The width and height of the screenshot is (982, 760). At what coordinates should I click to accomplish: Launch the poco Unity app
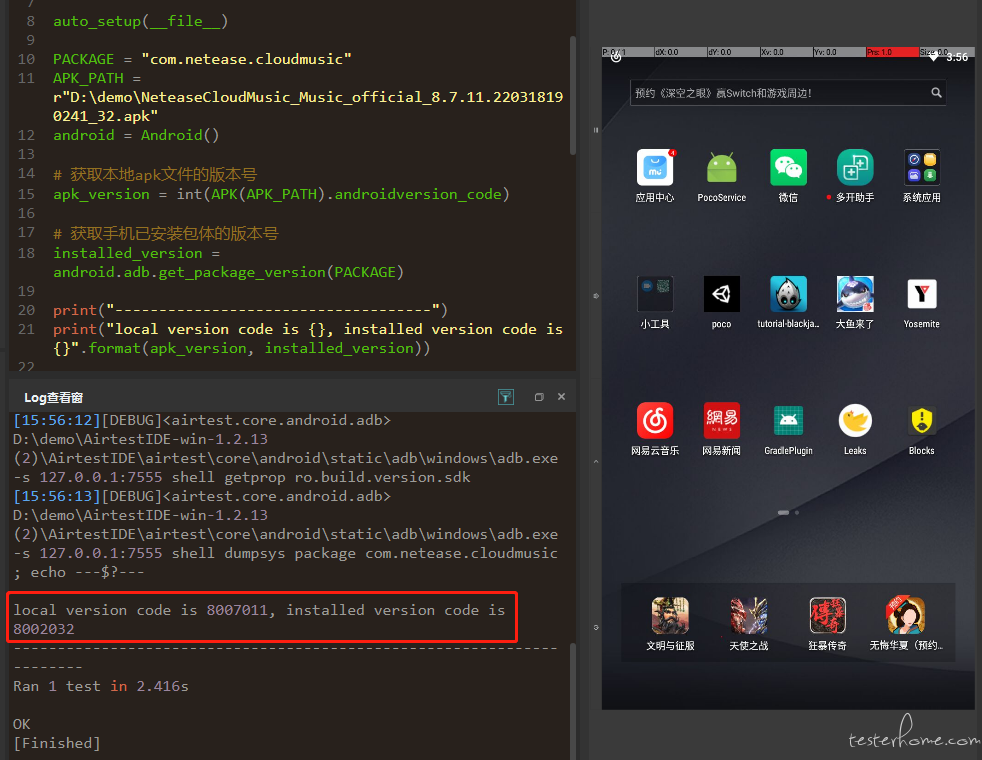(x=721, y=294)
